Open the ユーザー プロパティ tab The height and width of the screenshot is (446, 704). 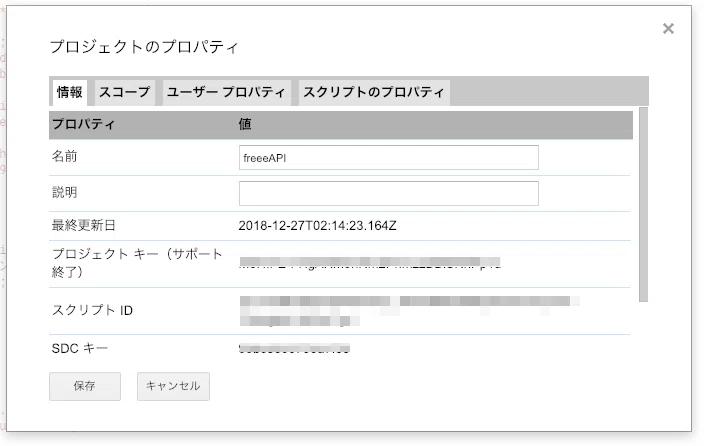[x=226, y=93]
